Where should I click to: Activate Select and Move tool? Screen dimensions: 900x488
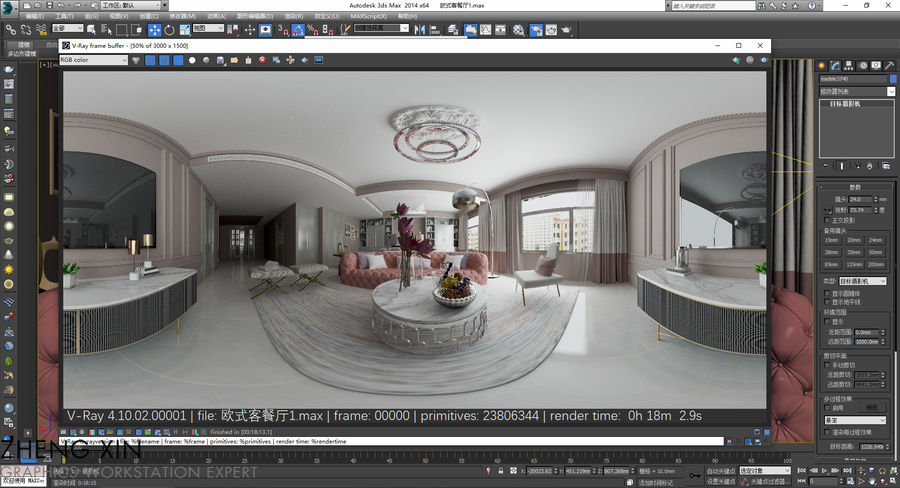click(154, 30)
